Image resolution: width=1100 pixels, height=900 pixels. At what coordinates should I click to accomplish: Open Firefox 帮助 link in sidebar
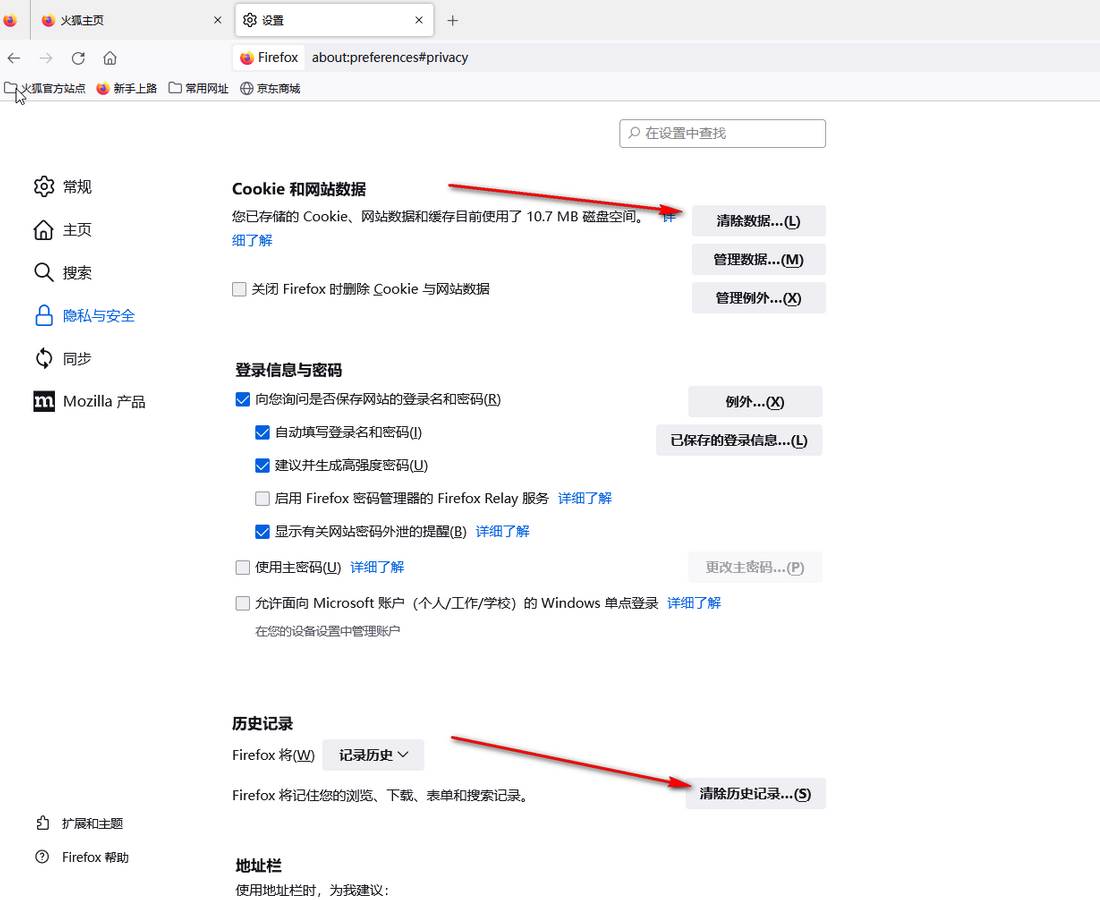(82, 857)
